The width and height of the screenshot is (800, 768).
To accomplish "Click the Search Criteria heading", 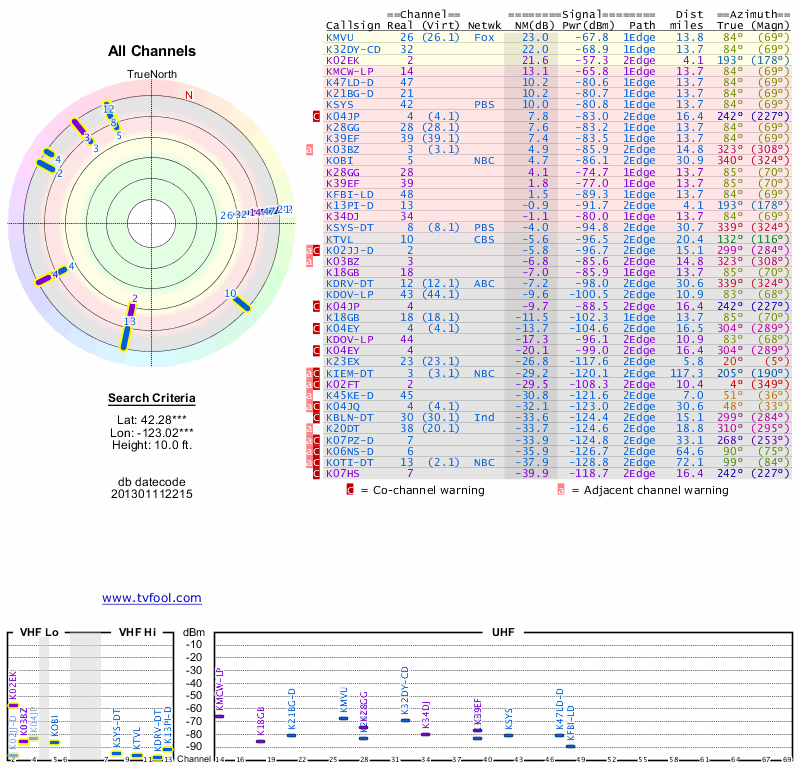I will click(x=152, y=399).
